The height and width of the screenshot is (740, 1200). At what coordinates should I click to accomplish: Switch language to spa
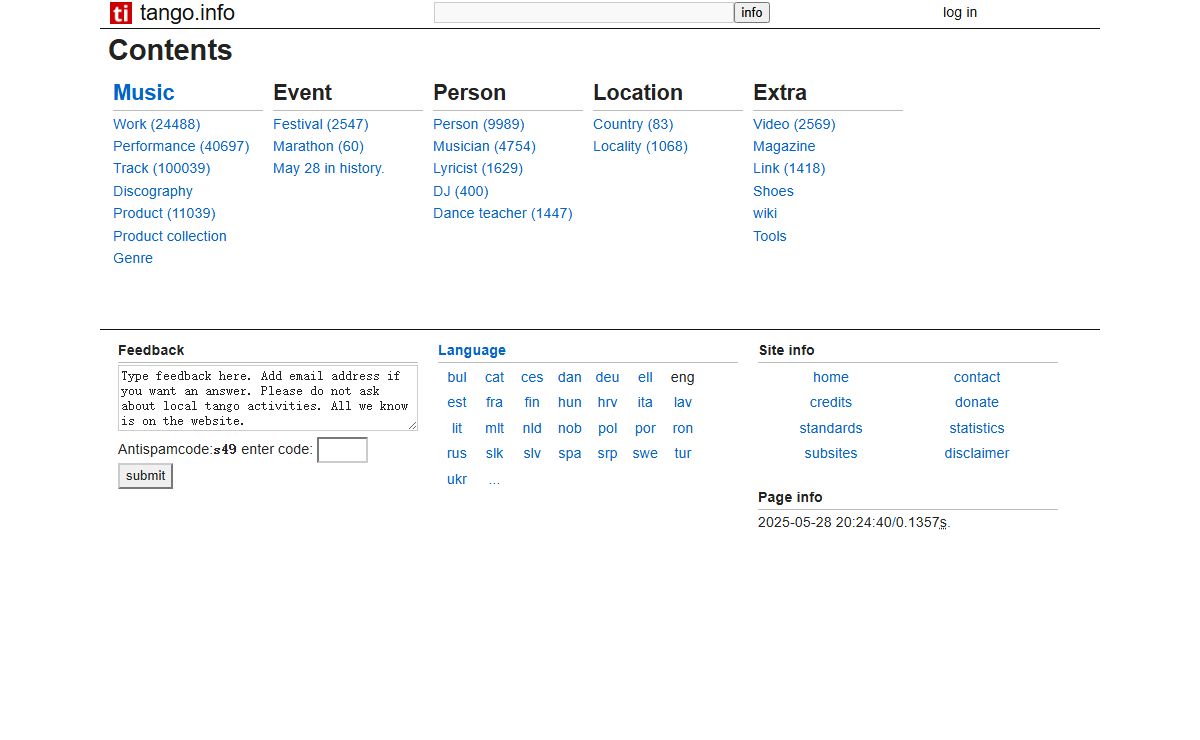point(570,453)
